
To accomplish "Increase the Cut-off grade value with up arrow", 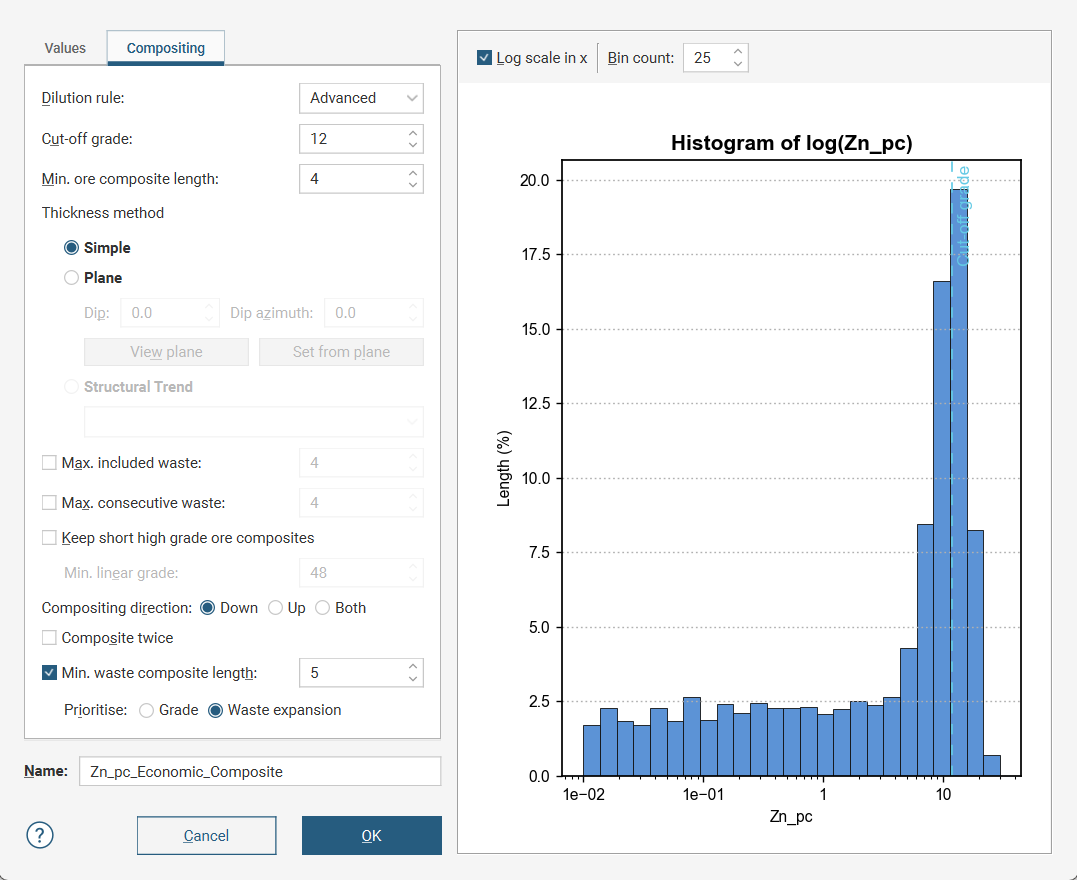I will pyautogui.click(x=413, y=132).
